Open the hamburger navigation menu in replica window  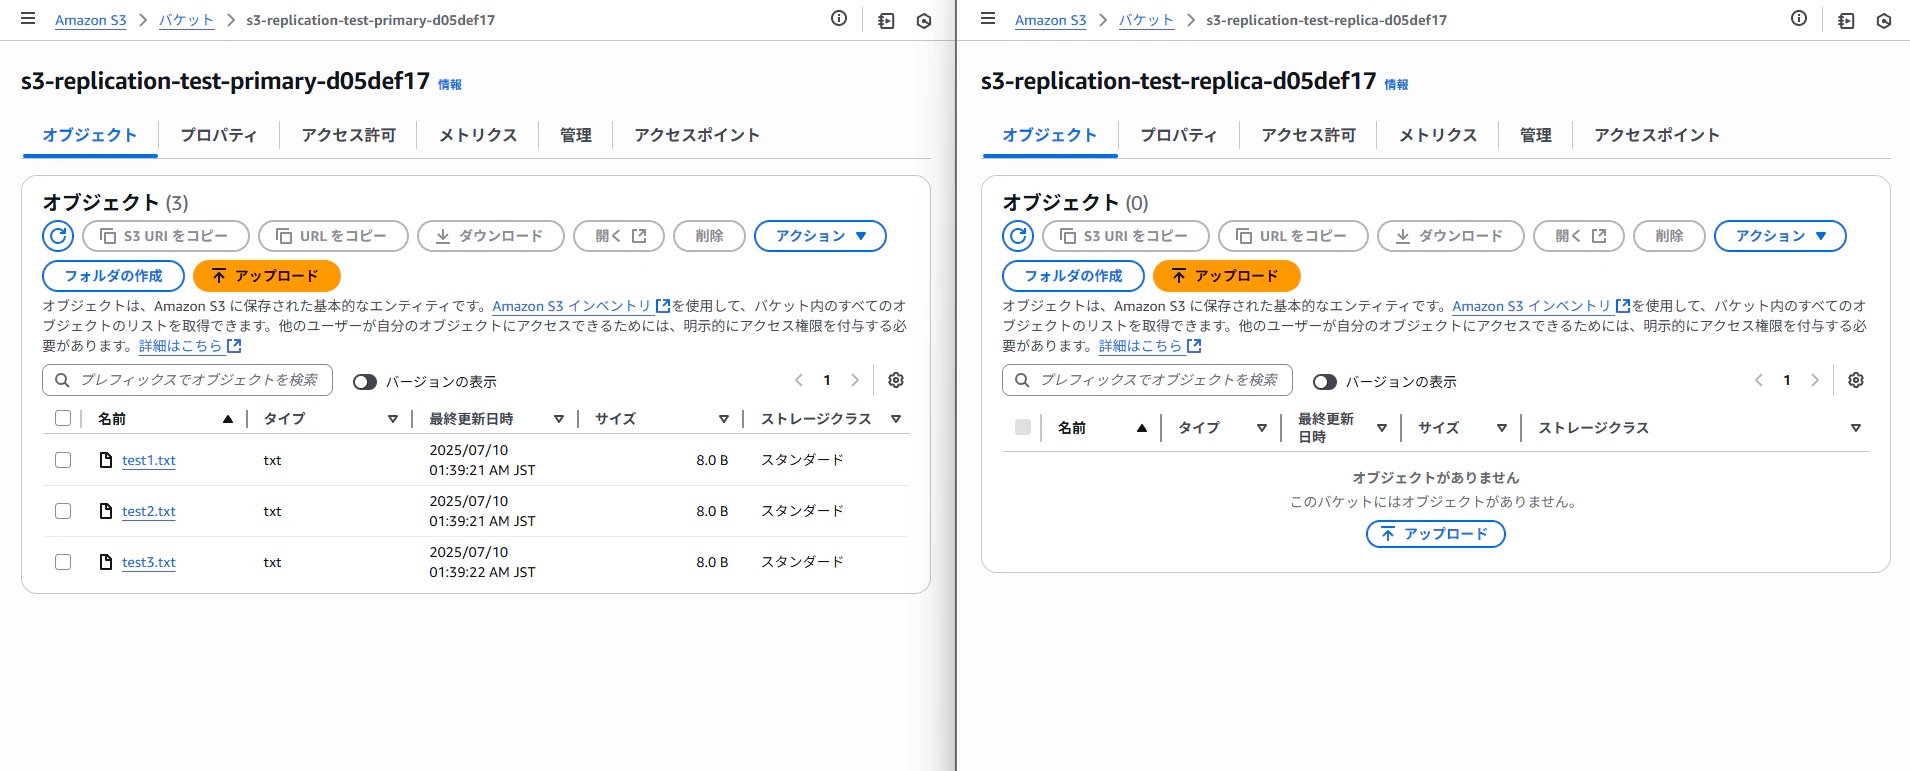point(988,19)
